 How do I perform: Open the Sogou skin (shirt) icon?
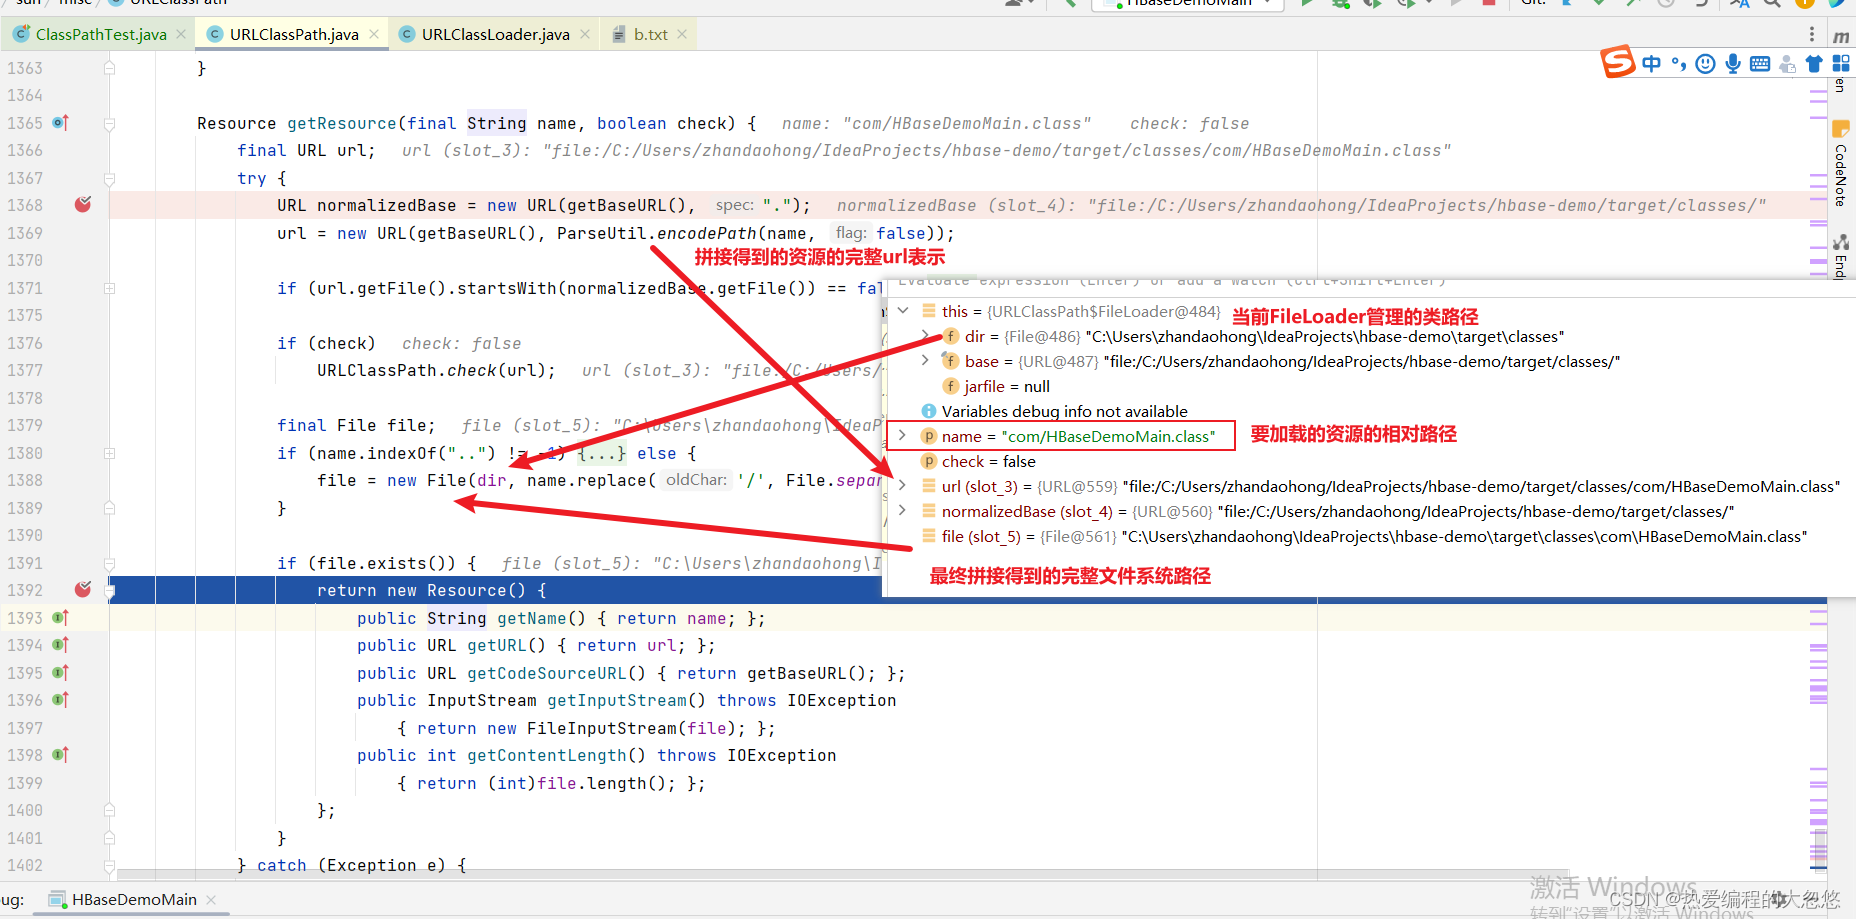coord(1814,64)
